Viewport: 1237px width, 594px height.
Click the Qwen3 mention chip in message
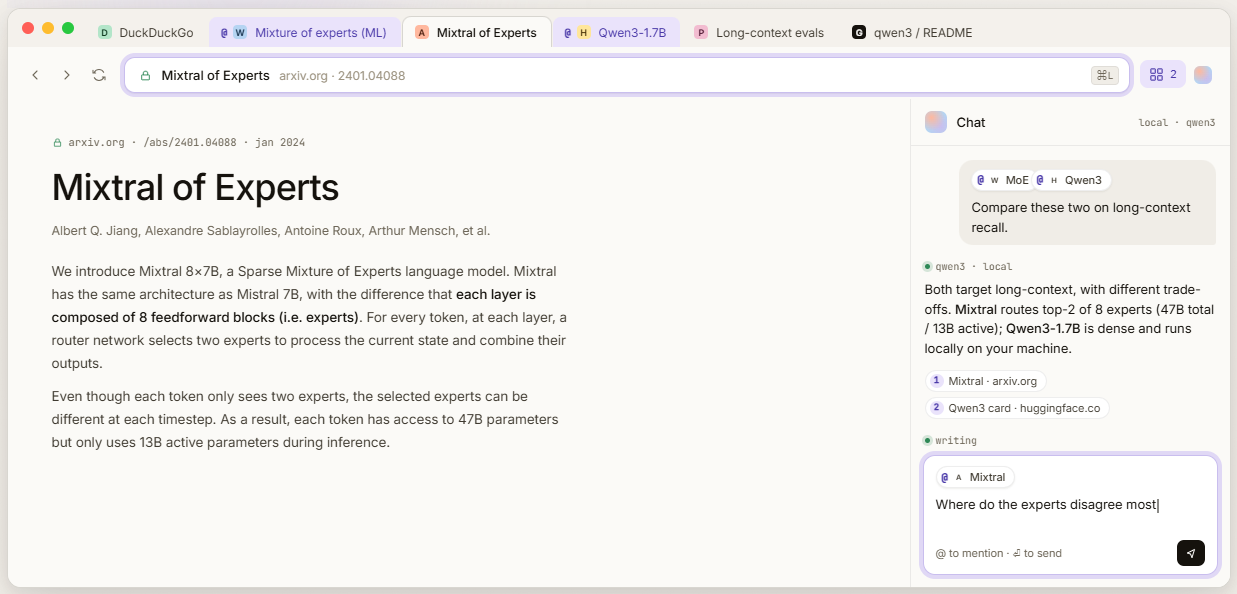pos(1070,180)
